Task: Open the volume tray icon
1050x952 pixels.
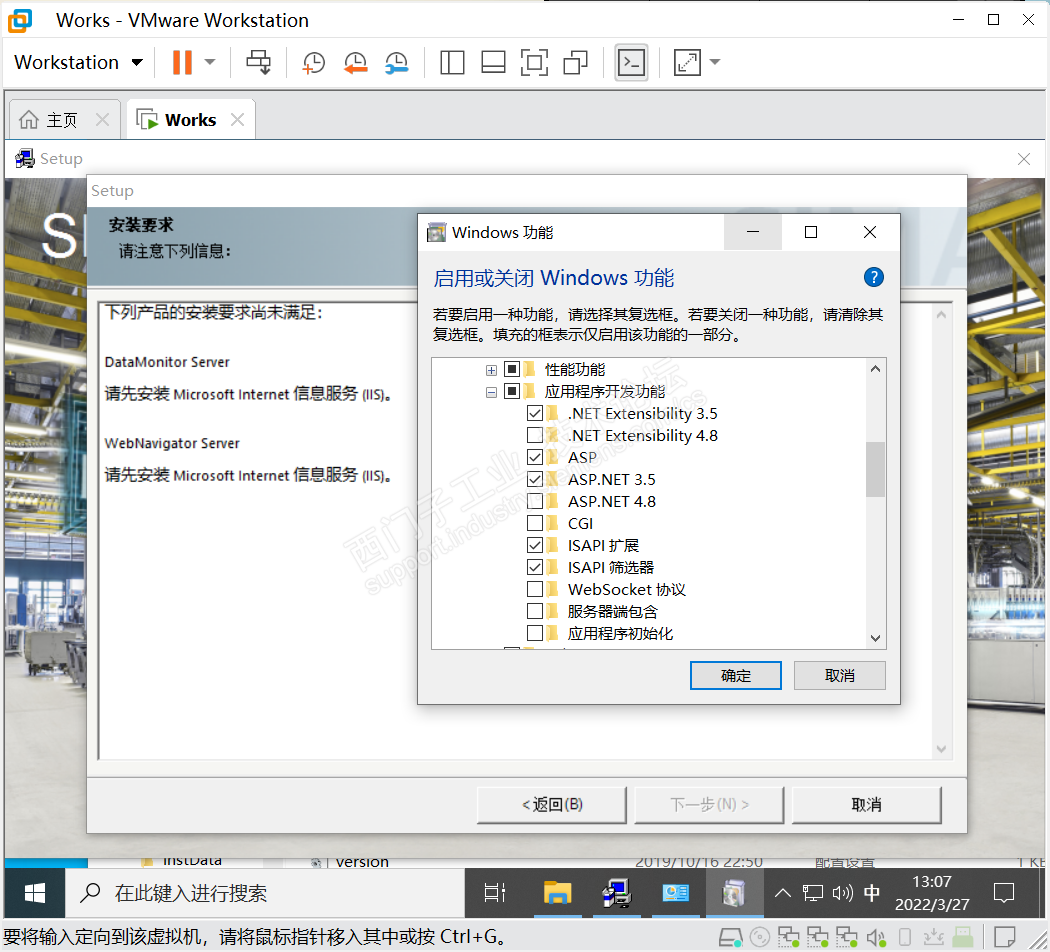Action: (842, 893)
